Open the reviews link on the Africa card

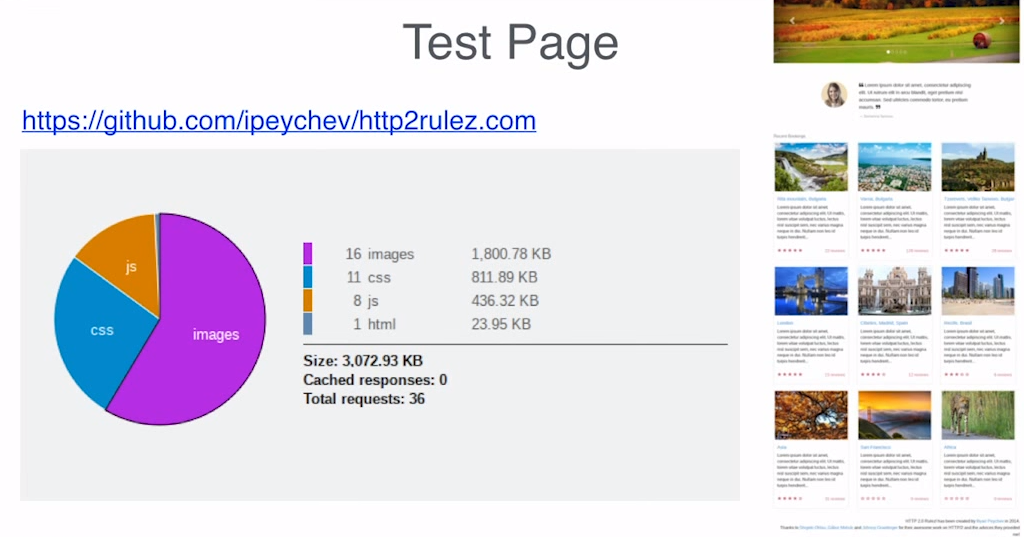(1002, 499)
